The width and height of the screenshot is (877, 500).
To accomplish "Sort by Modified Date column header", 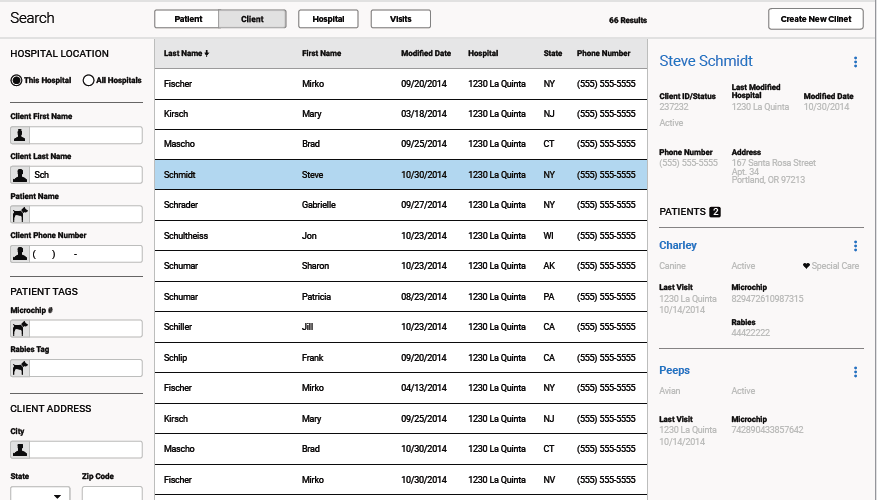I will 426,54.
